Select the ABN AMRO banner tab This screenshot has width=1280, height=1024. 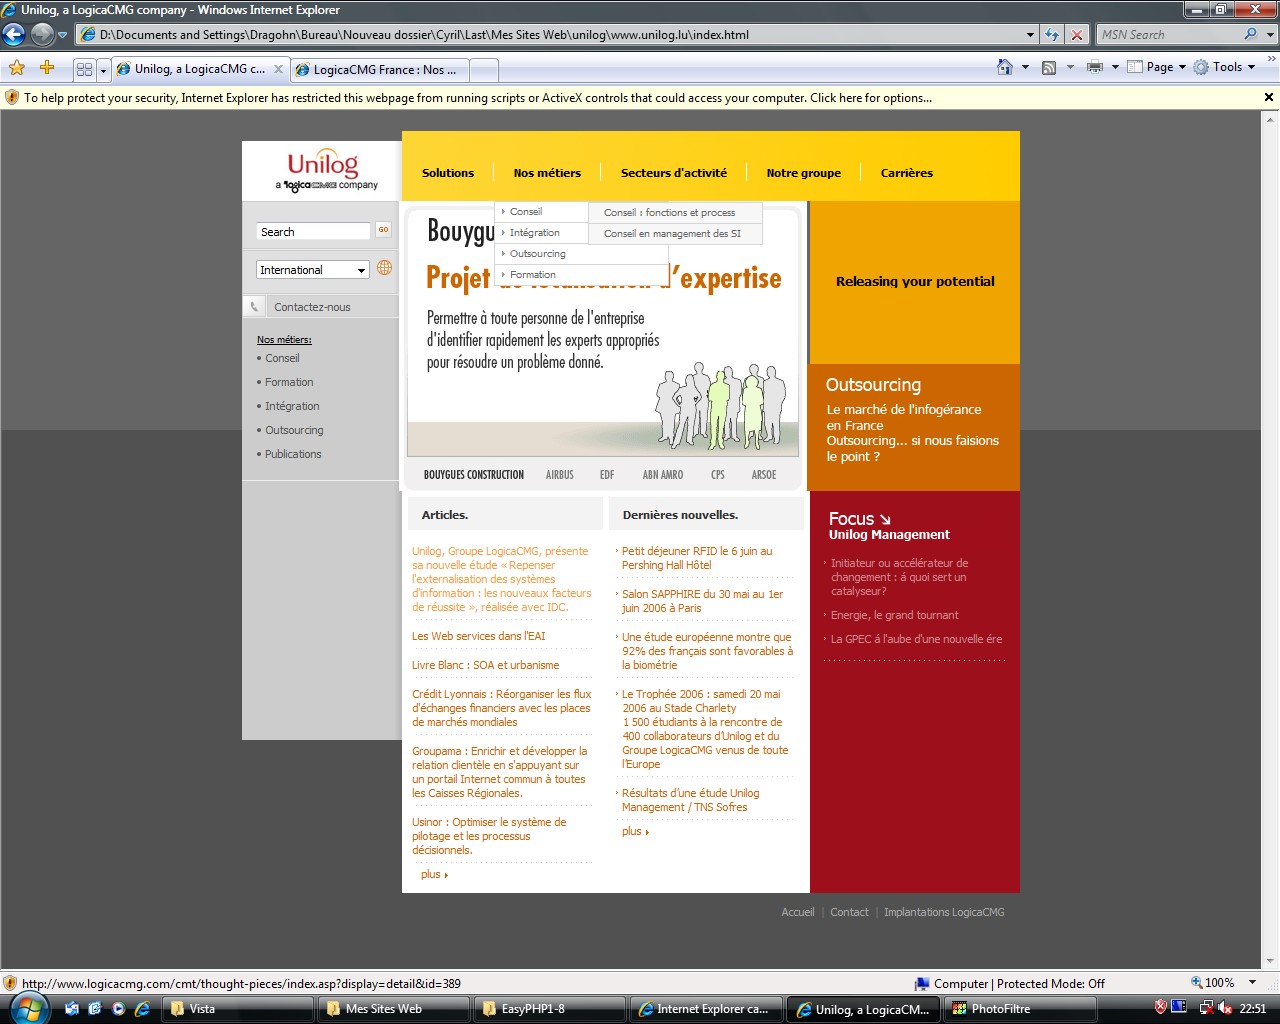pos(663,475)
